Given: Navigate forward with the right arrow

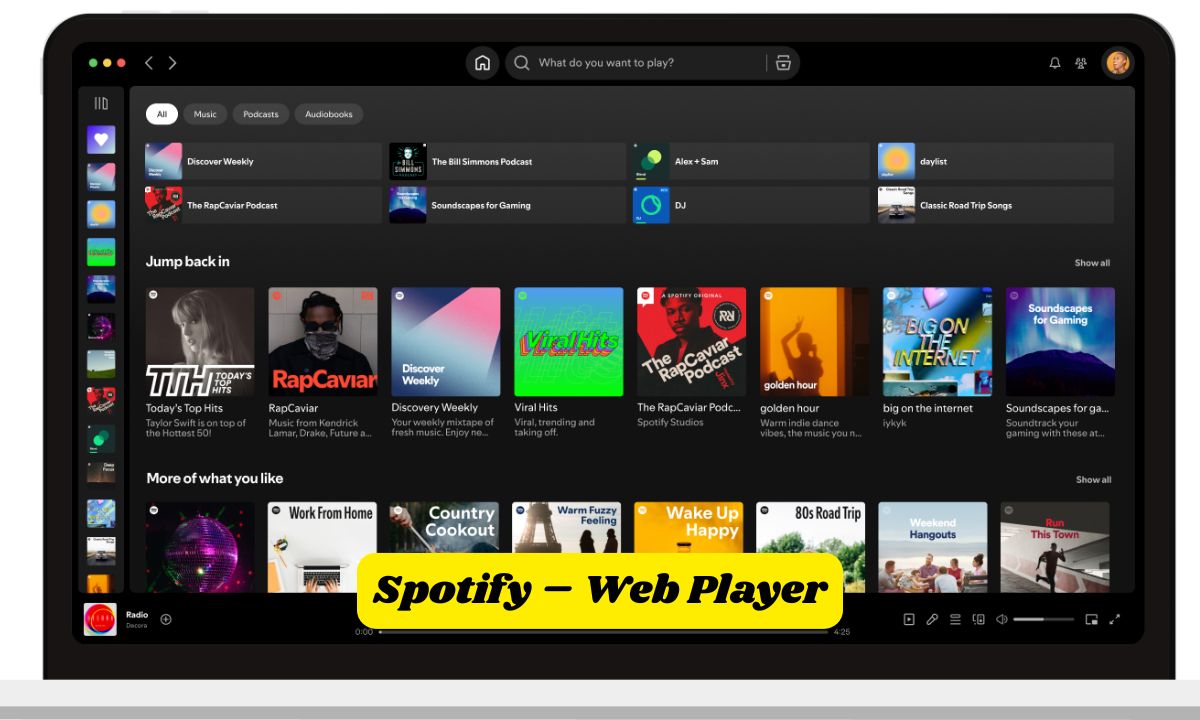Looking at the screenshot, I should (172, 63).
